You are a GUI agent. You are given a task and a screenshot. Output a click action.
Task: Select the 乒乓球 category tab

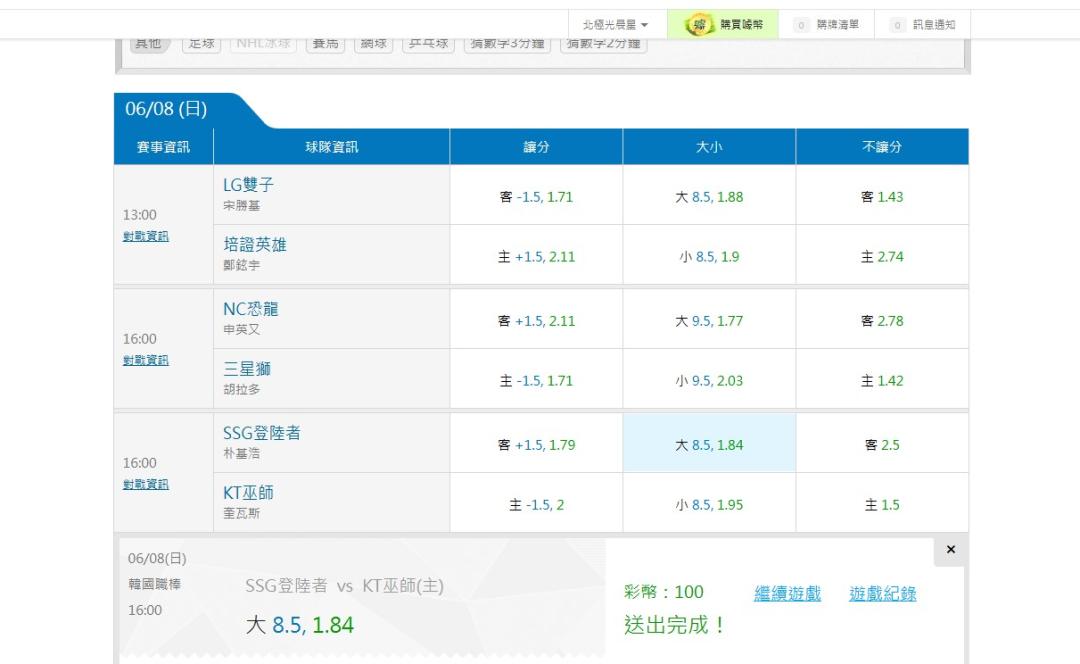pyautogui.click(x=428, y=45)
